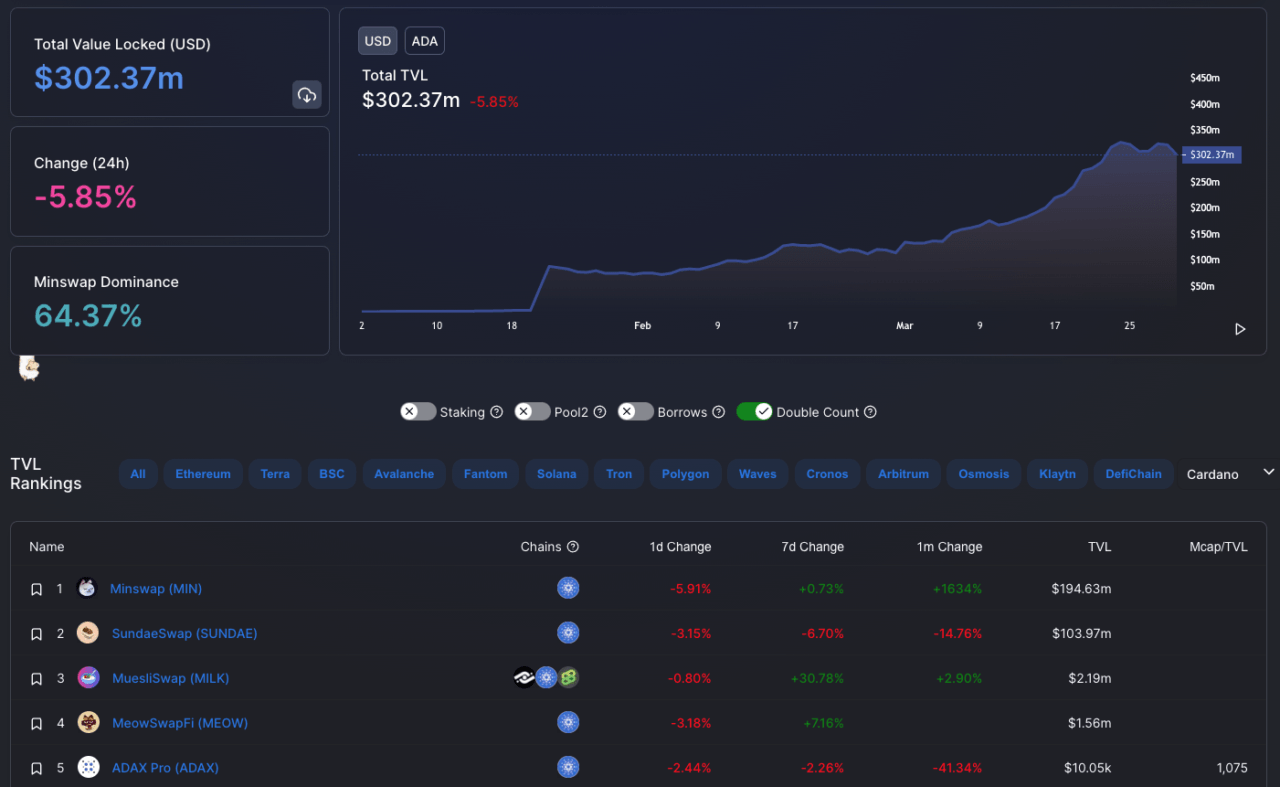Sort table by the Name column header
The height and width of the screenshot is (787, 1280).
[x=47, y=547]
